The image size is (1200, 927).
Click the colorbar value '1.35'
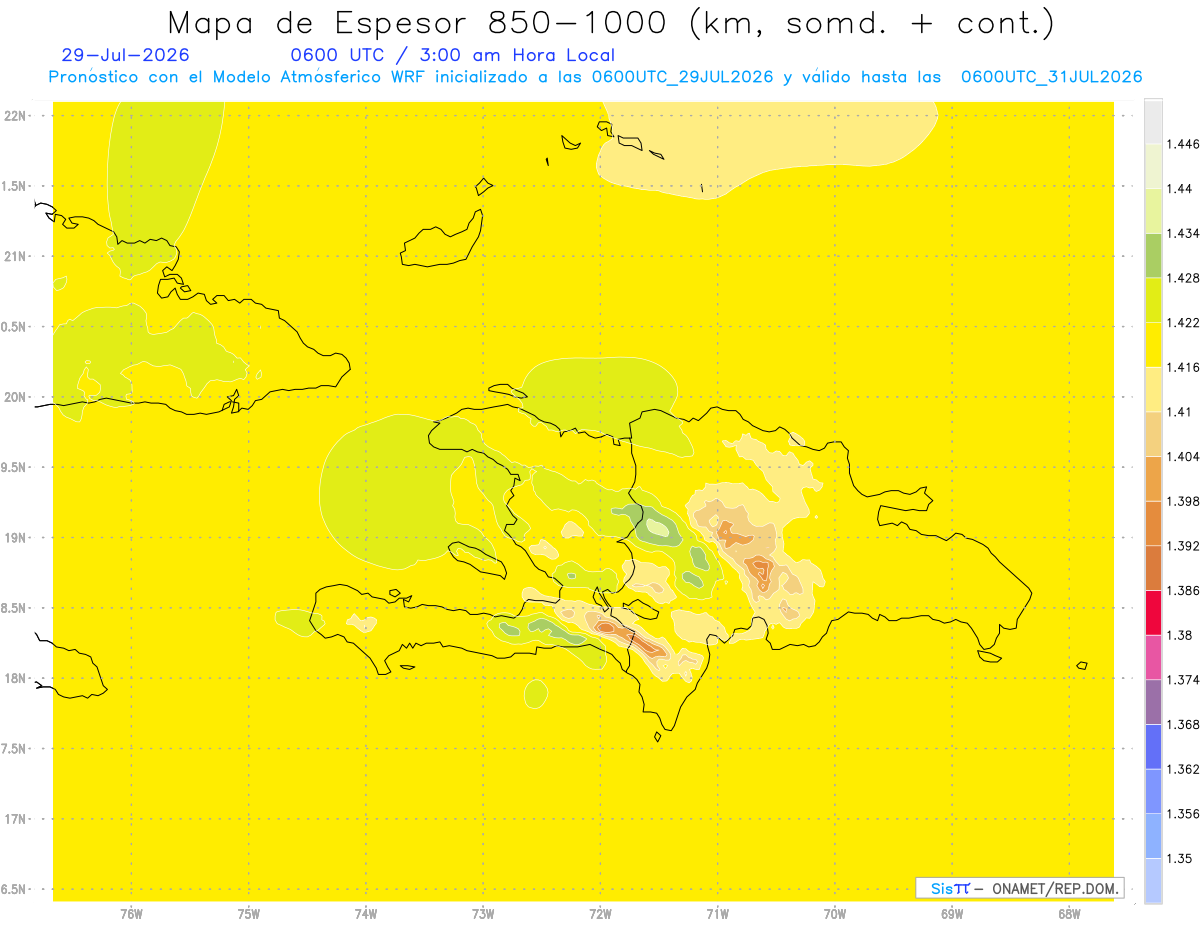tap(1179, 859)
